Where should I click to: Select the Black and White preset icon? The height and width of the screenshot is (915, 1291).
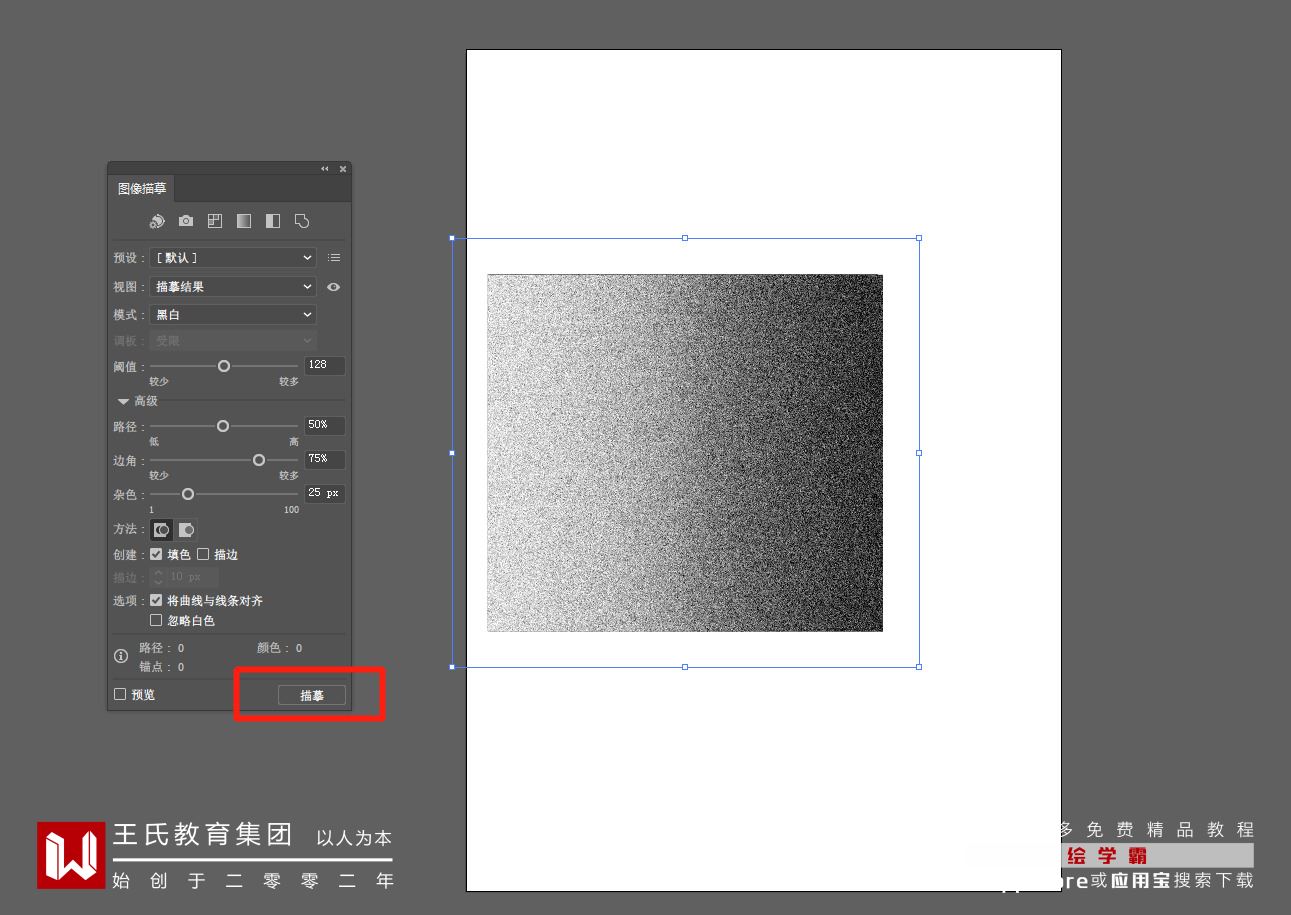pos(273,221)
